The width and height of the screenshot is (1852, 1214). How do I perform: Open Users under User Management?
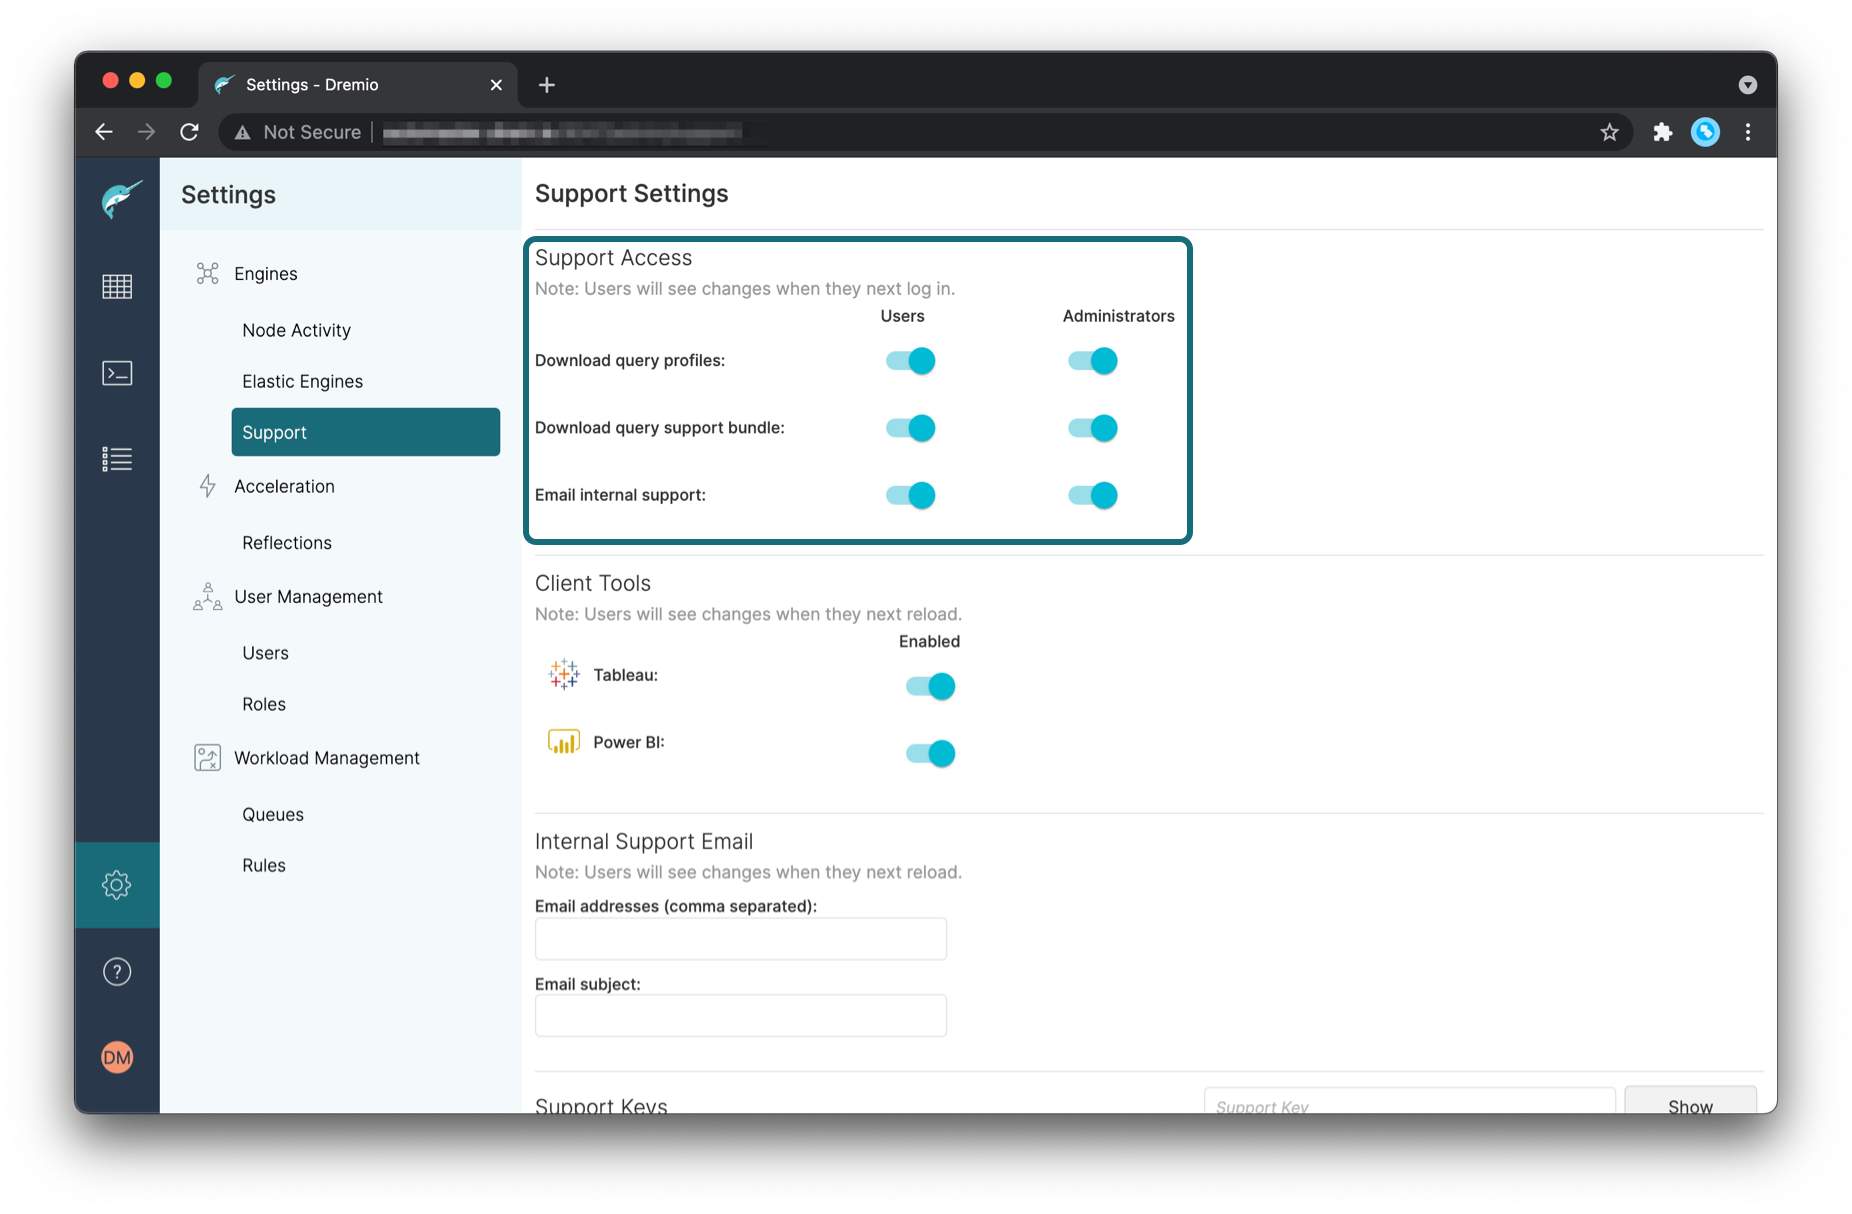coord(264,652)
